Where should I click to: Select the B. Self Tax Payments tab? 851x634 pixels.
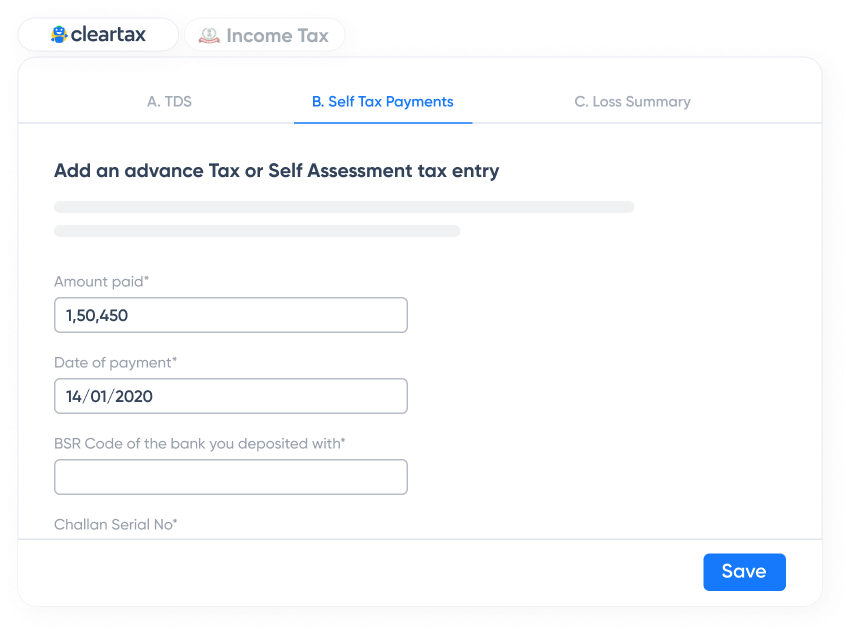(x=383, y=101)
